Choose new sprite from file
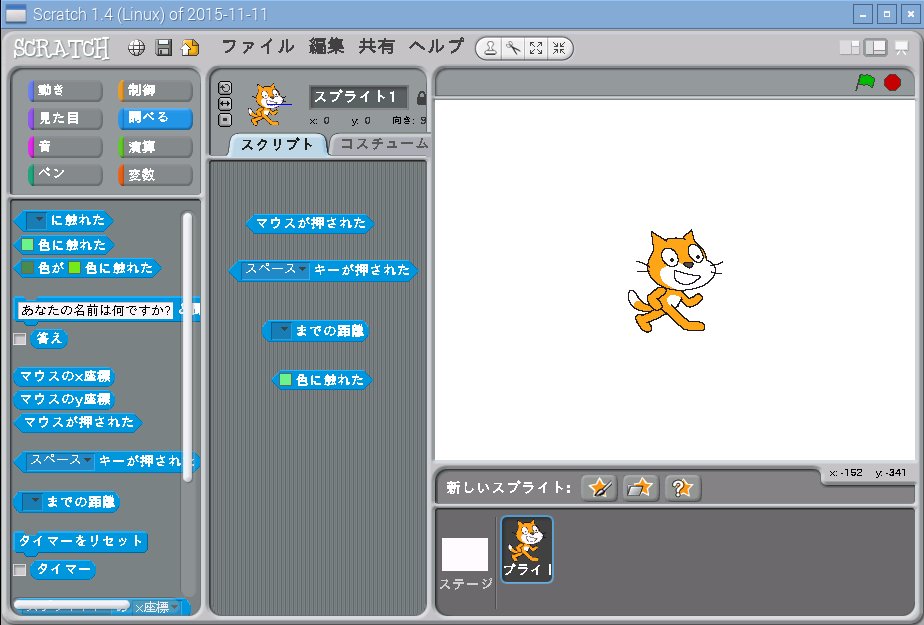This screenshot has height=625, width=924. pyautogui.click(x=641, y=488)
